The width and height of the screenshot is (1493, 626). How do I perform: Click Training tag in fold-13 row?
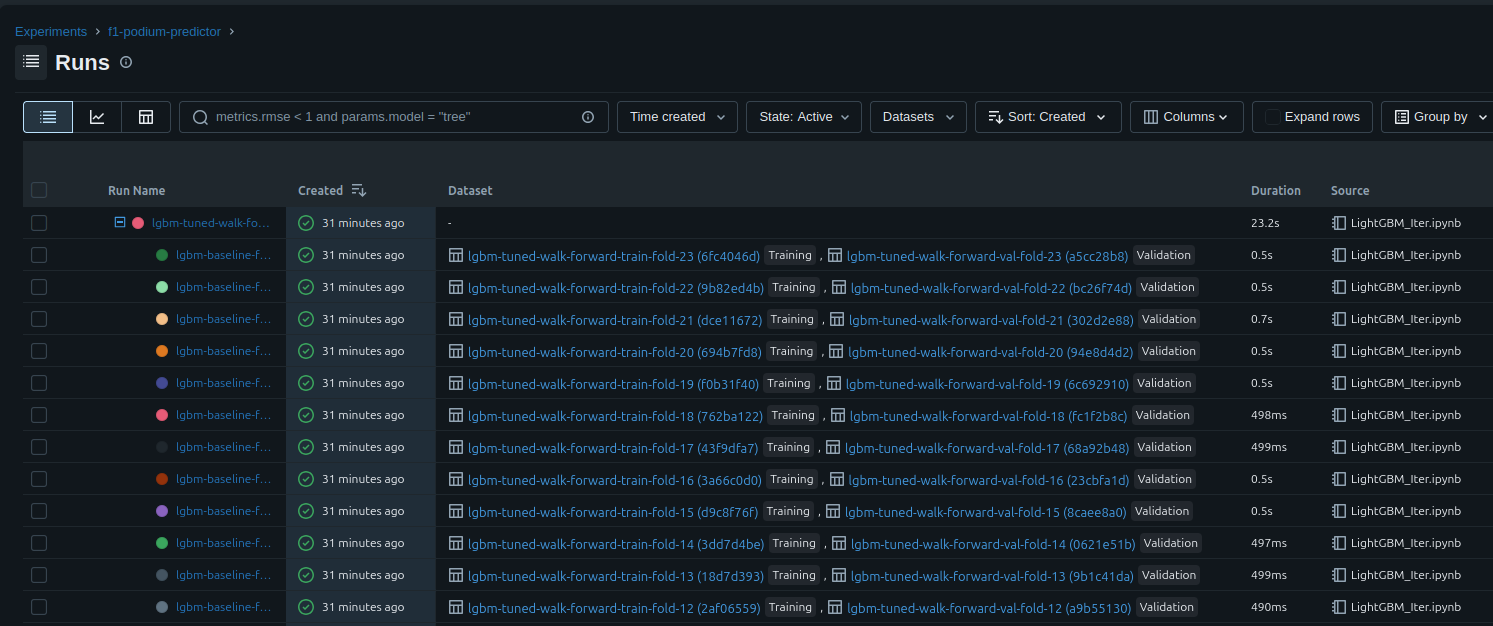click(x=794, y=575)
